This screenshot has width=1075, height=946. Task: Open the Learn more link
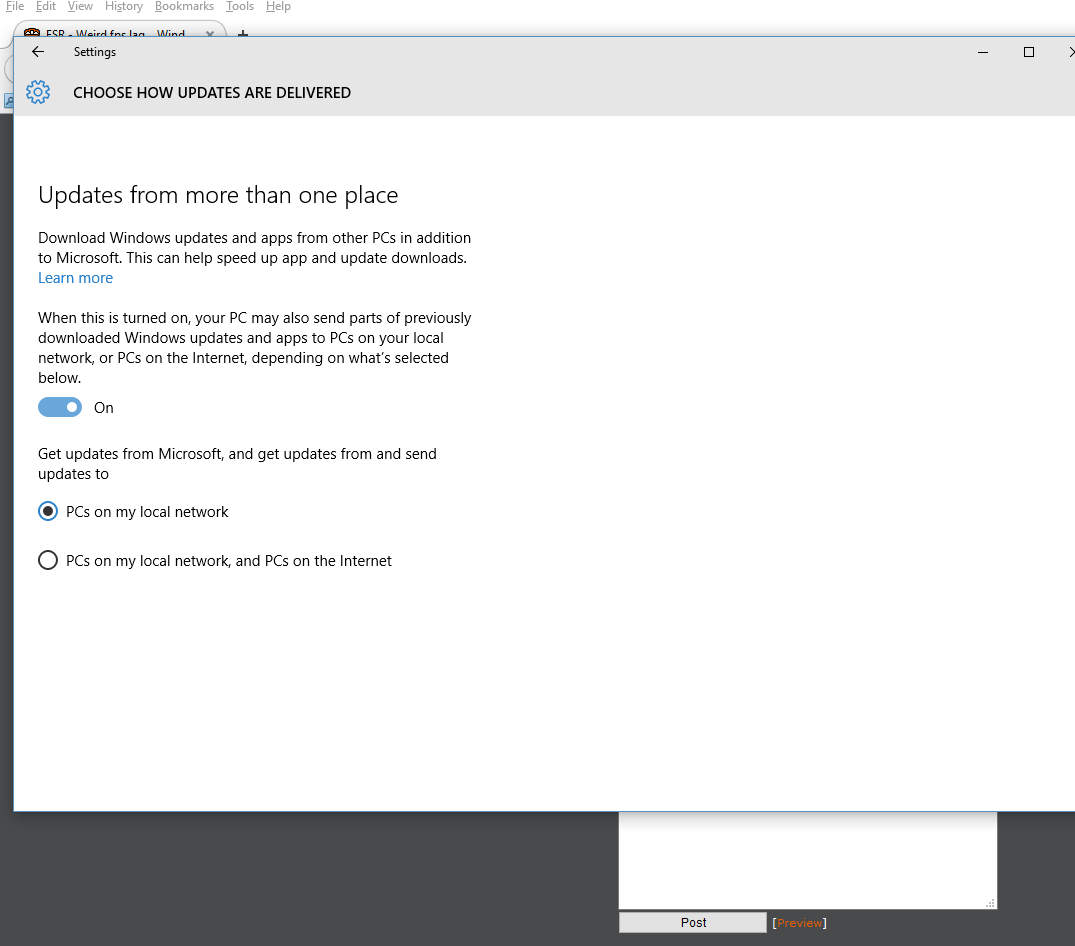coord(75,278)
